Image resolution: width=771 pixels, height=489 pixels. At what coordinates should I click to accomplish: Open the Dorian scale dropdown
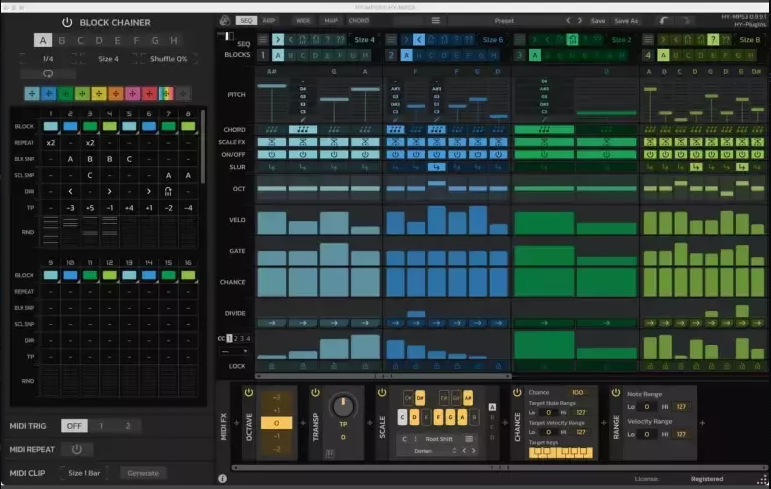click(434, 451)
